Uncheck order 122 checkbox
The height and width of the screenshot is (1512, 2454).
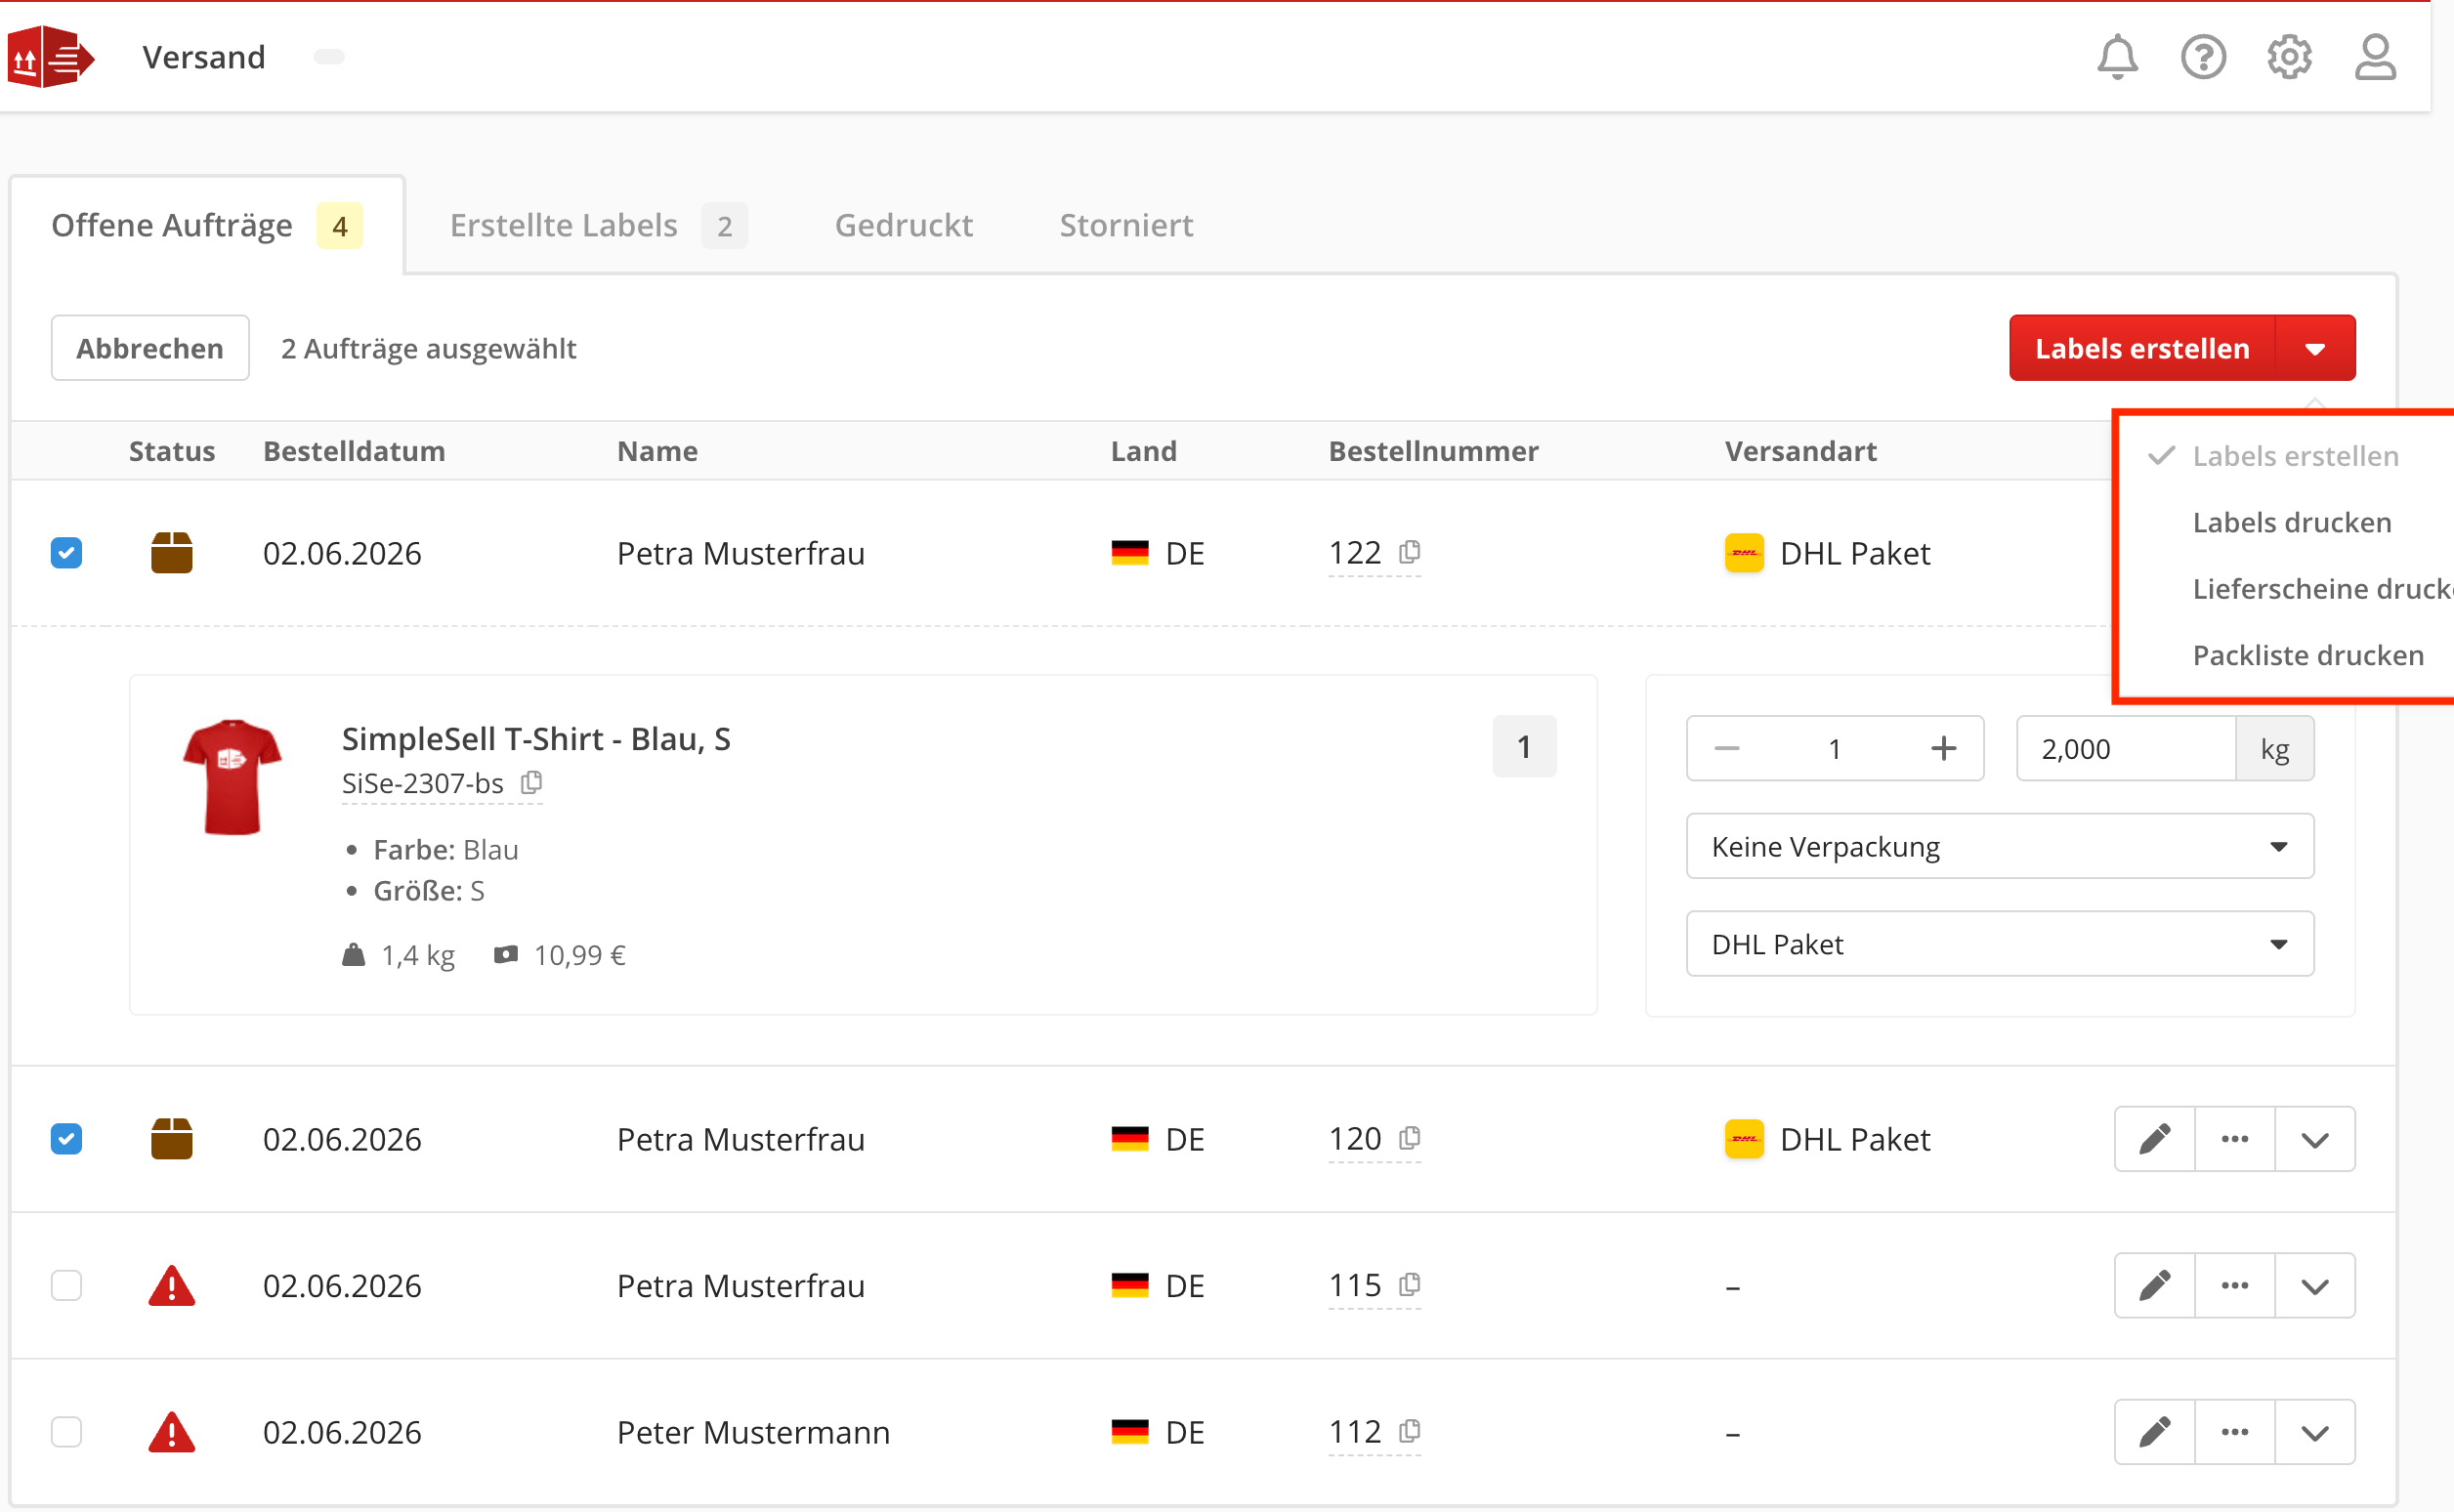pyautogui.click(x=66, y=553)
